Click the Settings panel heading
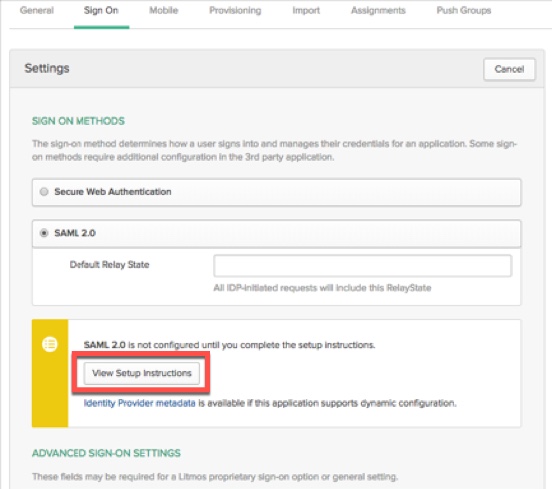The image size is (552, 489). pyautogui.click(x=47, y=68)
